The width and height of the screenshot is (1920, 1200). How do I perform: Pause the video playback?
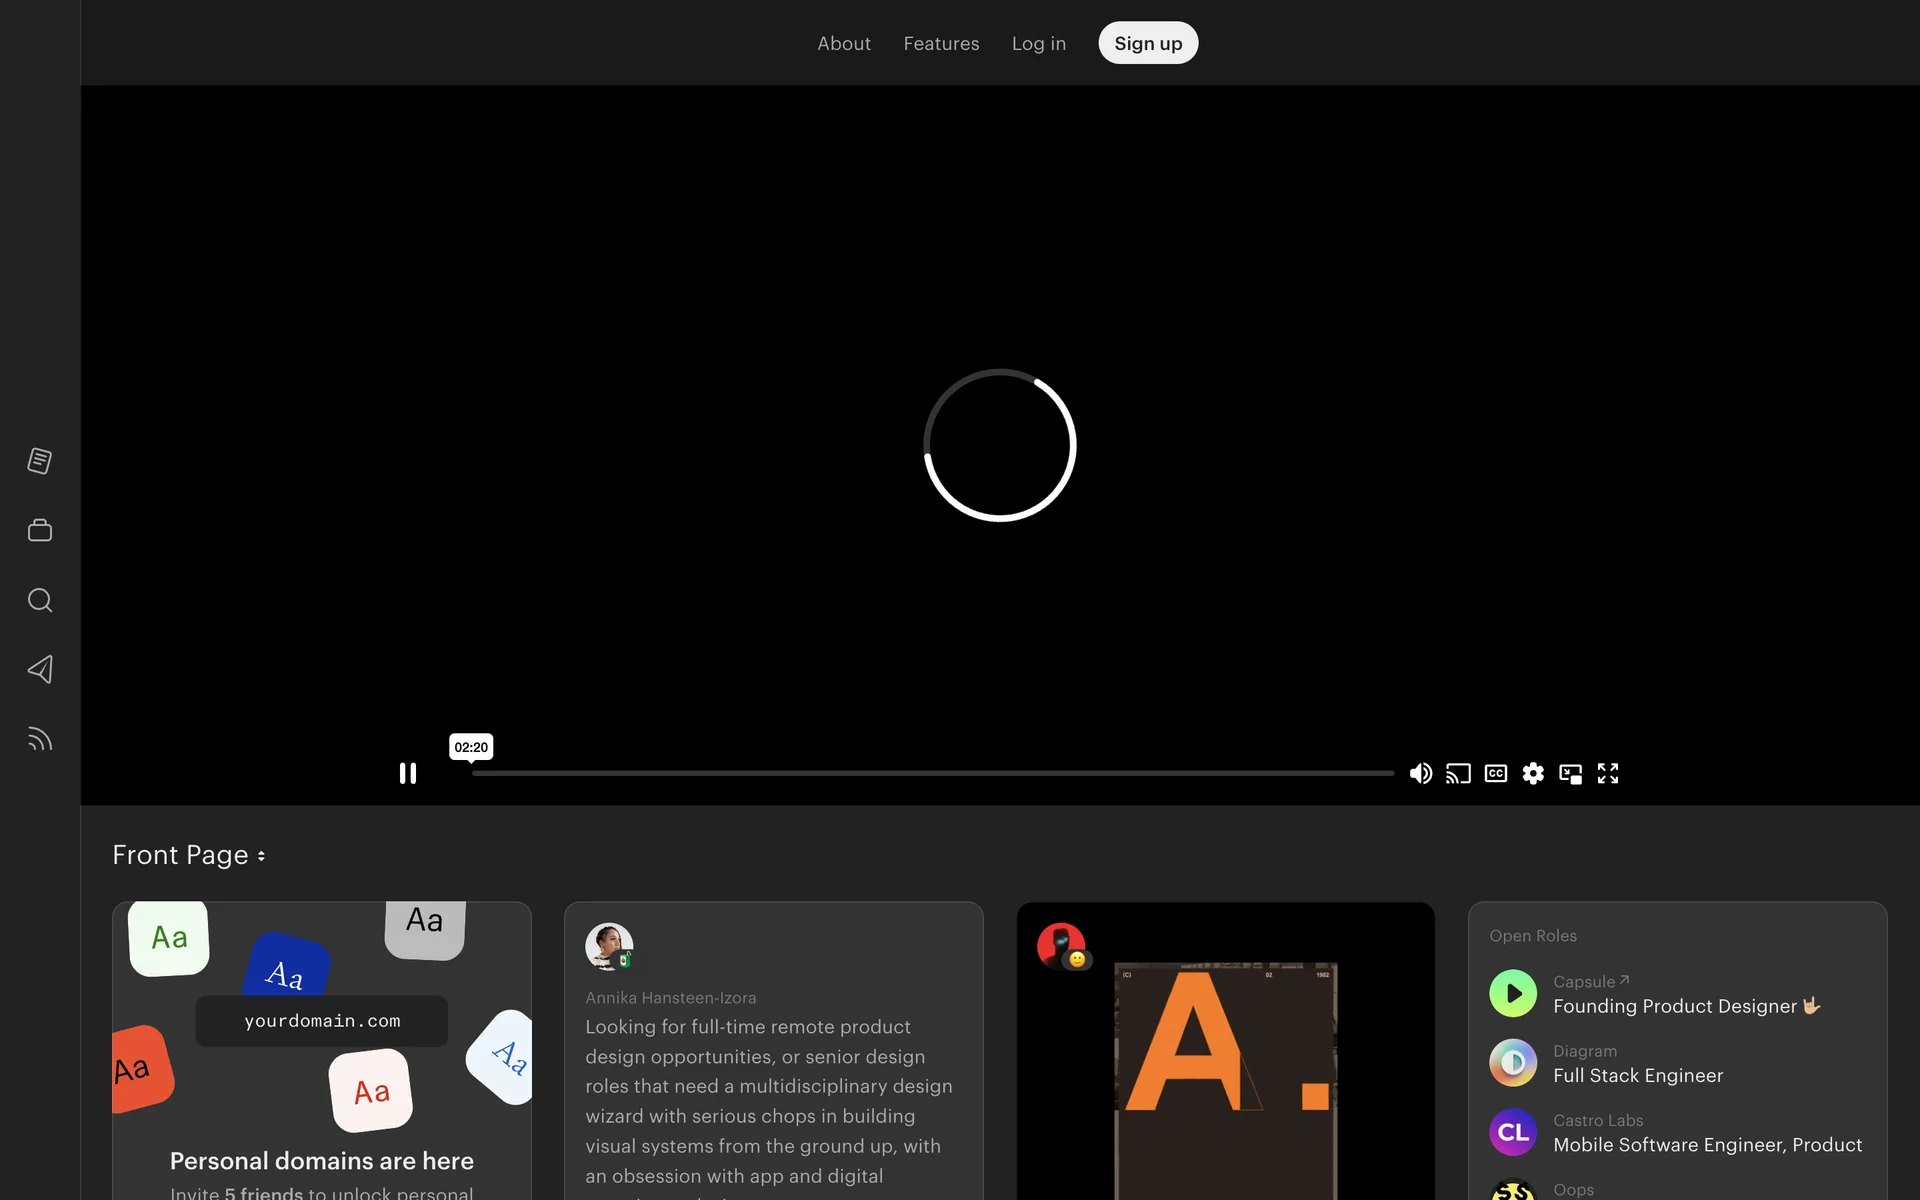coord(408,773)
